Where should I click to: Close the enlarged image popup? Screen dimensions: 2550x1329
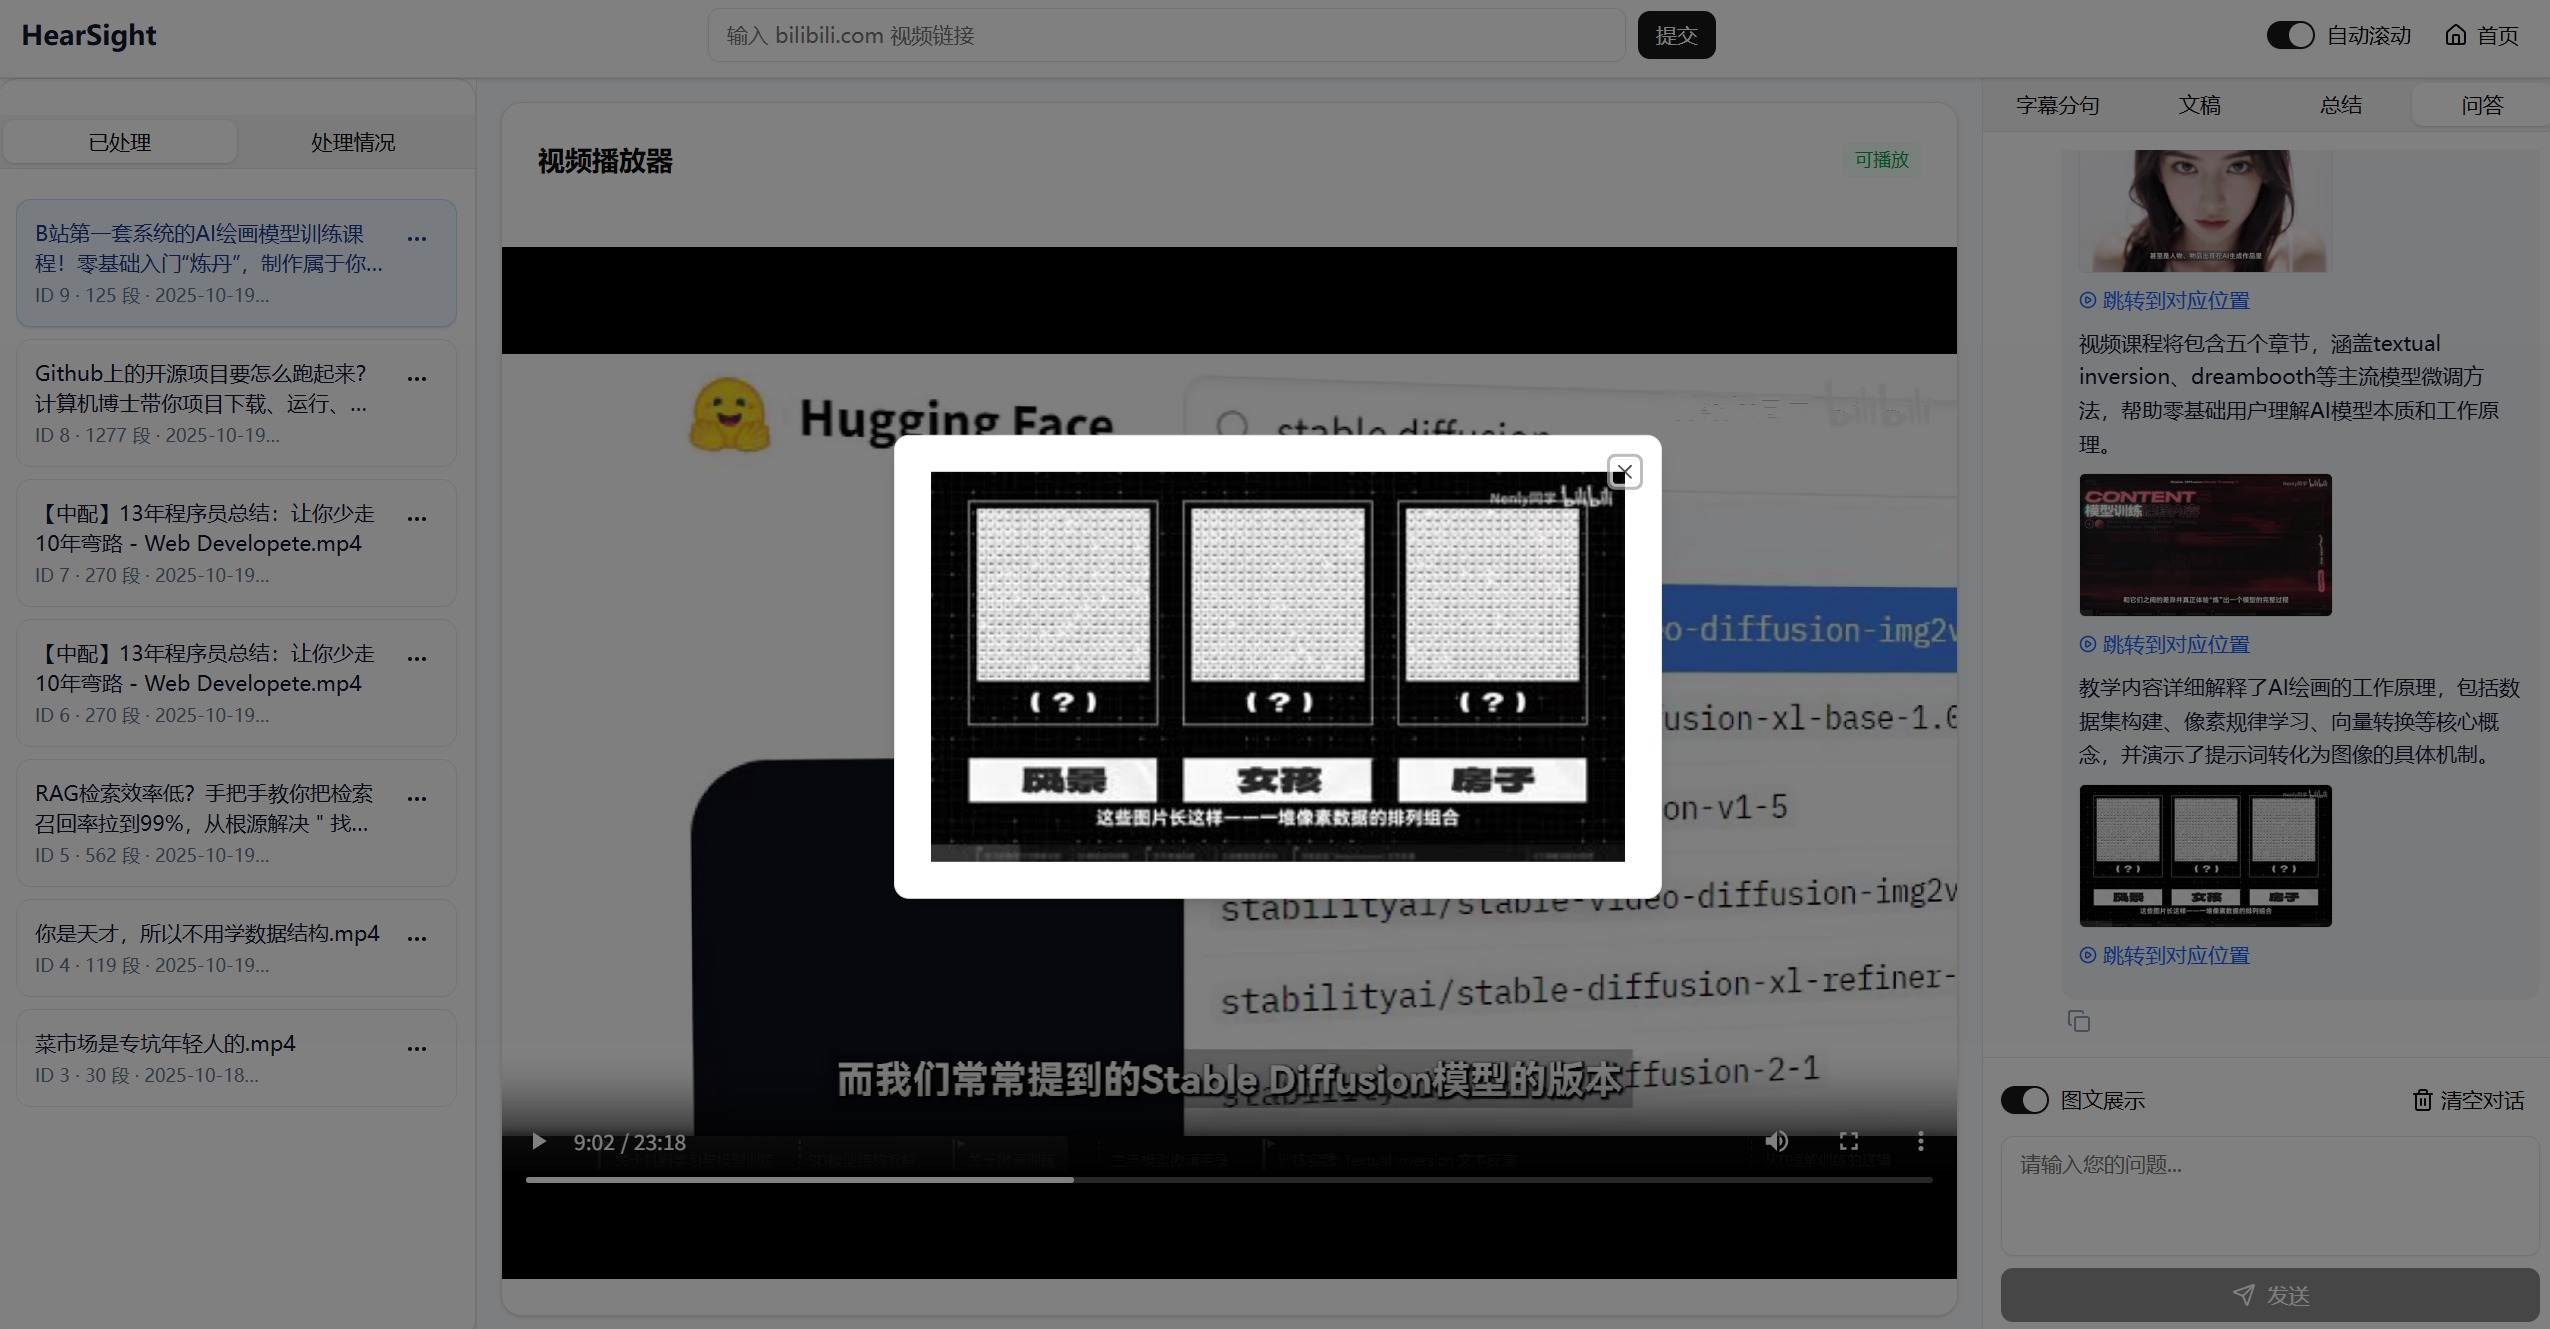(1624, 472)
